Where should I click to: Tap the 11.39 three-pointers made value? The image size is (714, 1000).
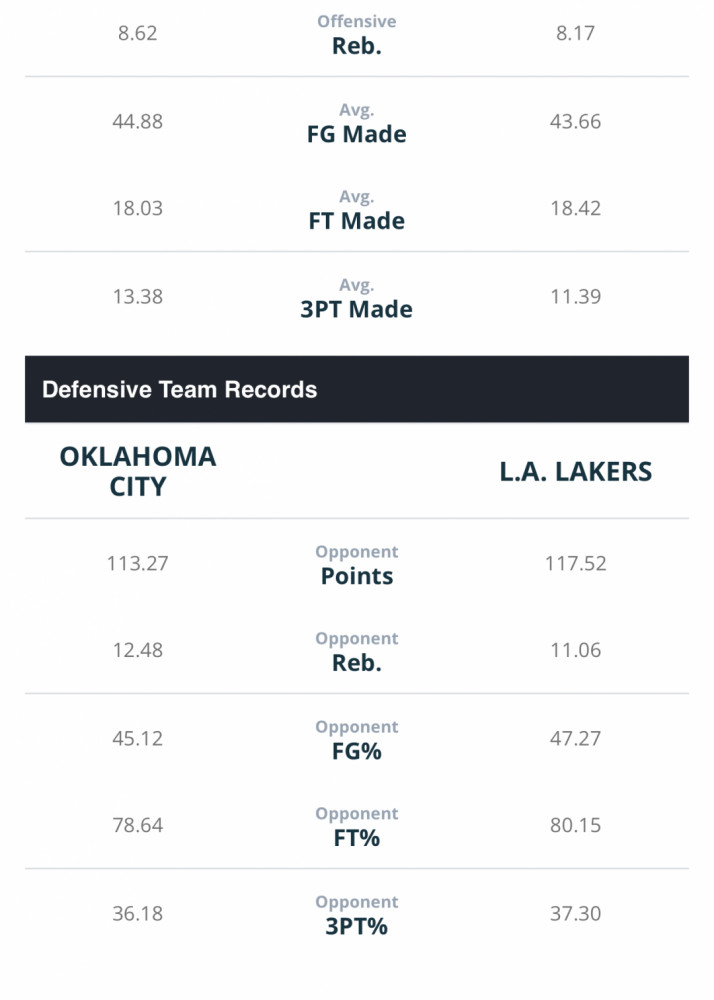[576, 296]
